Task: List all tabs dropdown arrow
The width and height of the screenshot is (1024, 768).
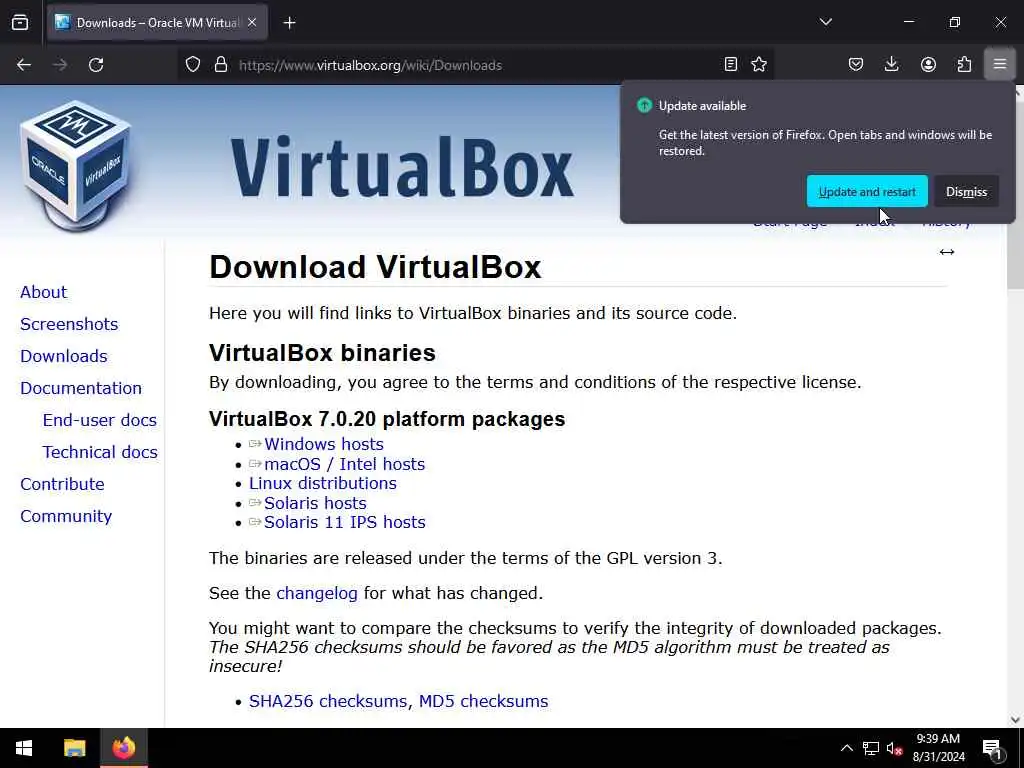Action: (x=825, y=22)
